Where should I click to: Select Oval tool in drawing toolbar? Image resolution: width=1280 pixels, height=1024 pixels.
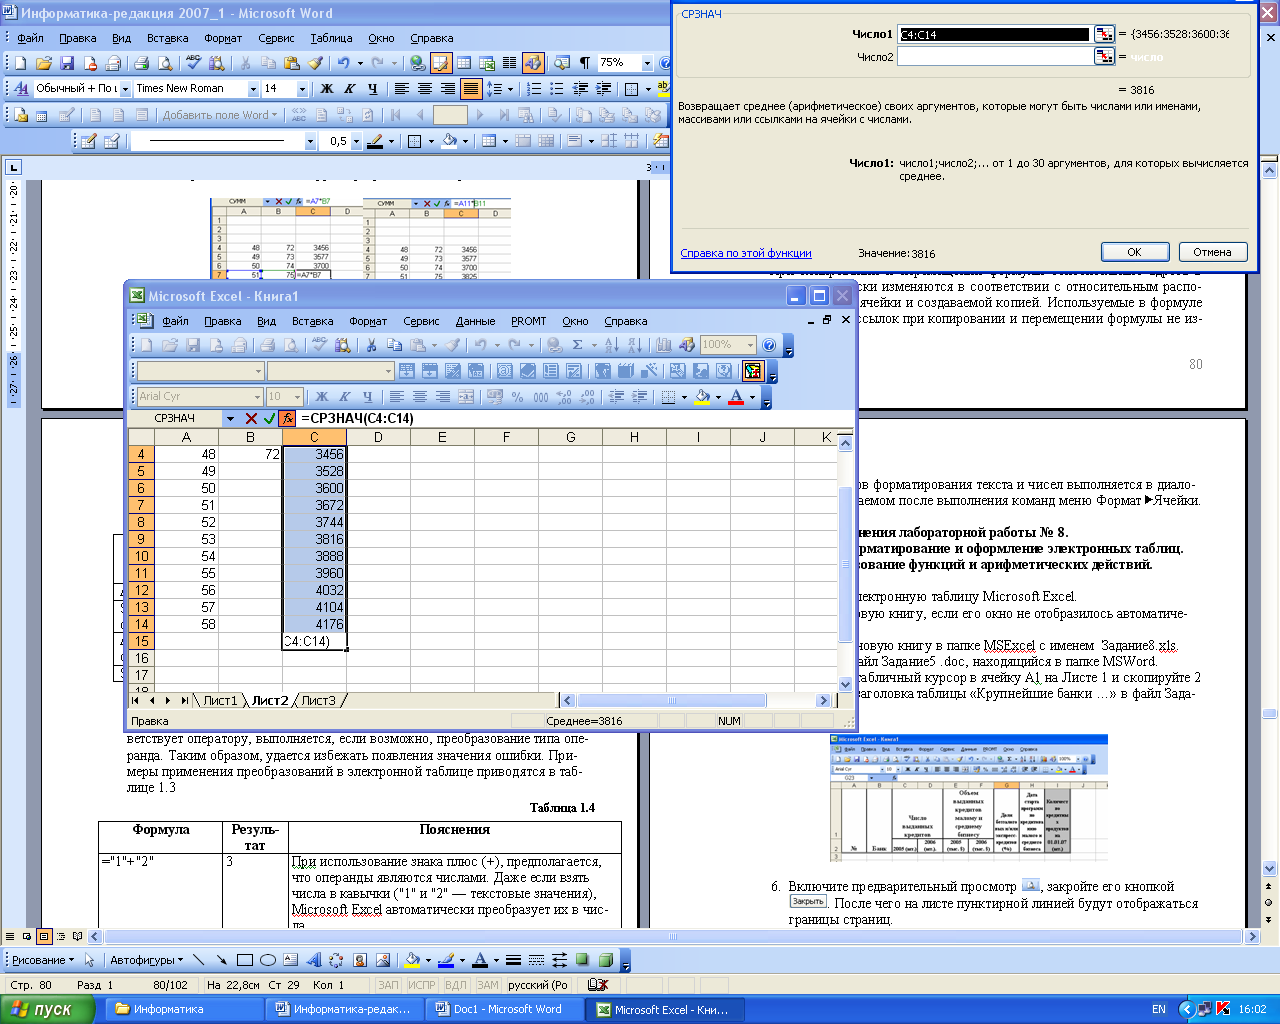click(267, 960)
